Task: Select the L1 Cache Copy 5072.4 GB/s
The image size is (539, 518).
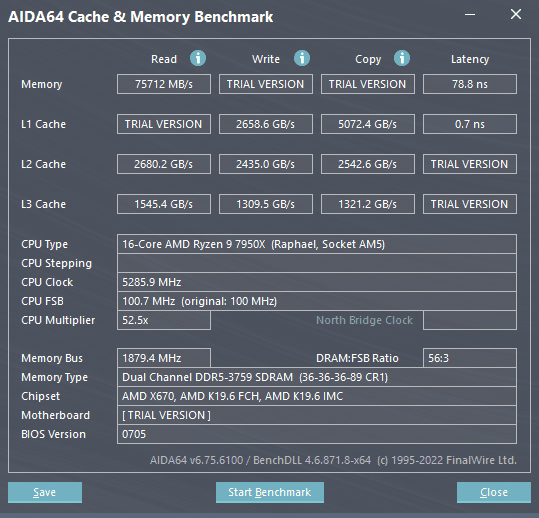Action: (368, 124)
